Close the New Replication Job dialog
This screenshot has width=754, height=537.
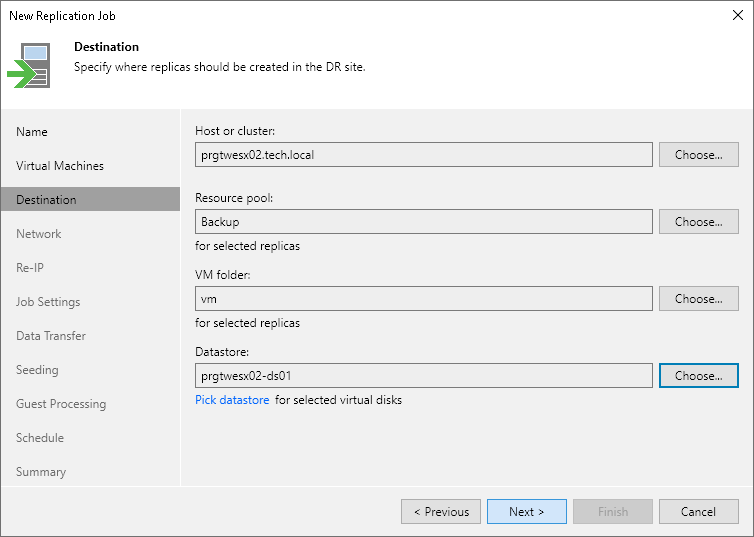[x=738, y=15]
